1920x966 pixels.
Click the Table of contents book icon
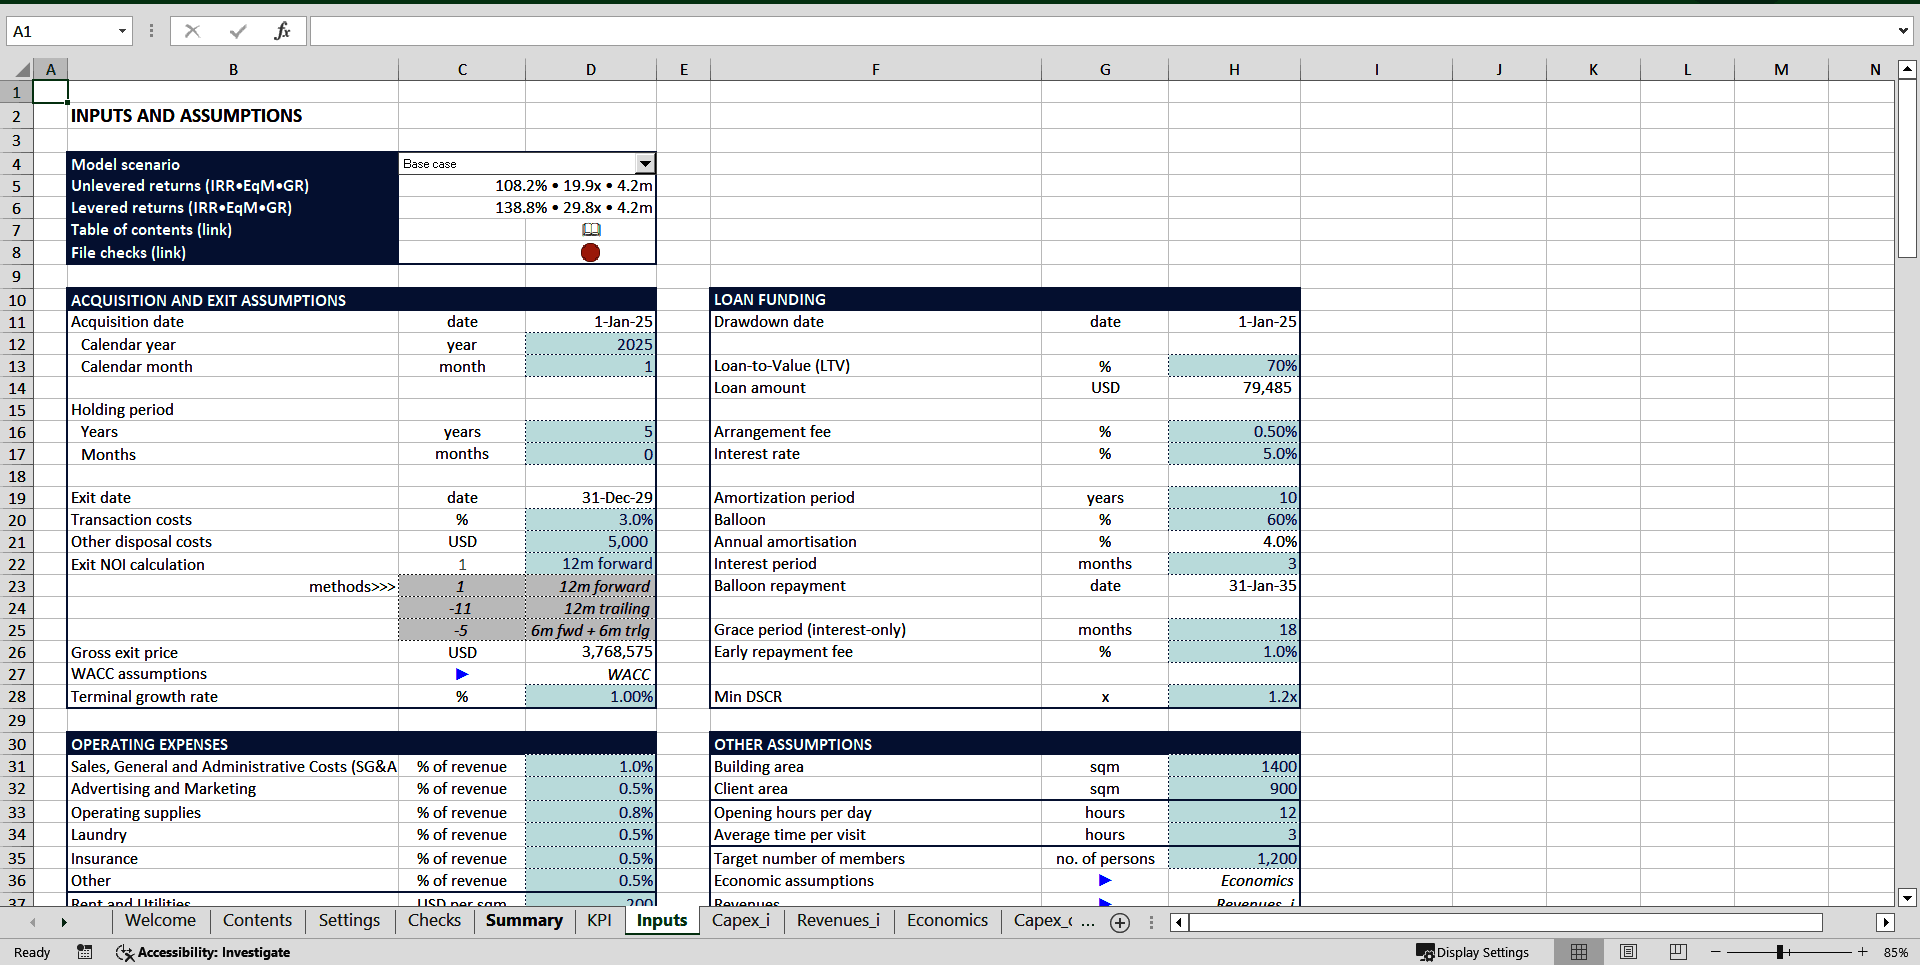[x=592, y=229]
